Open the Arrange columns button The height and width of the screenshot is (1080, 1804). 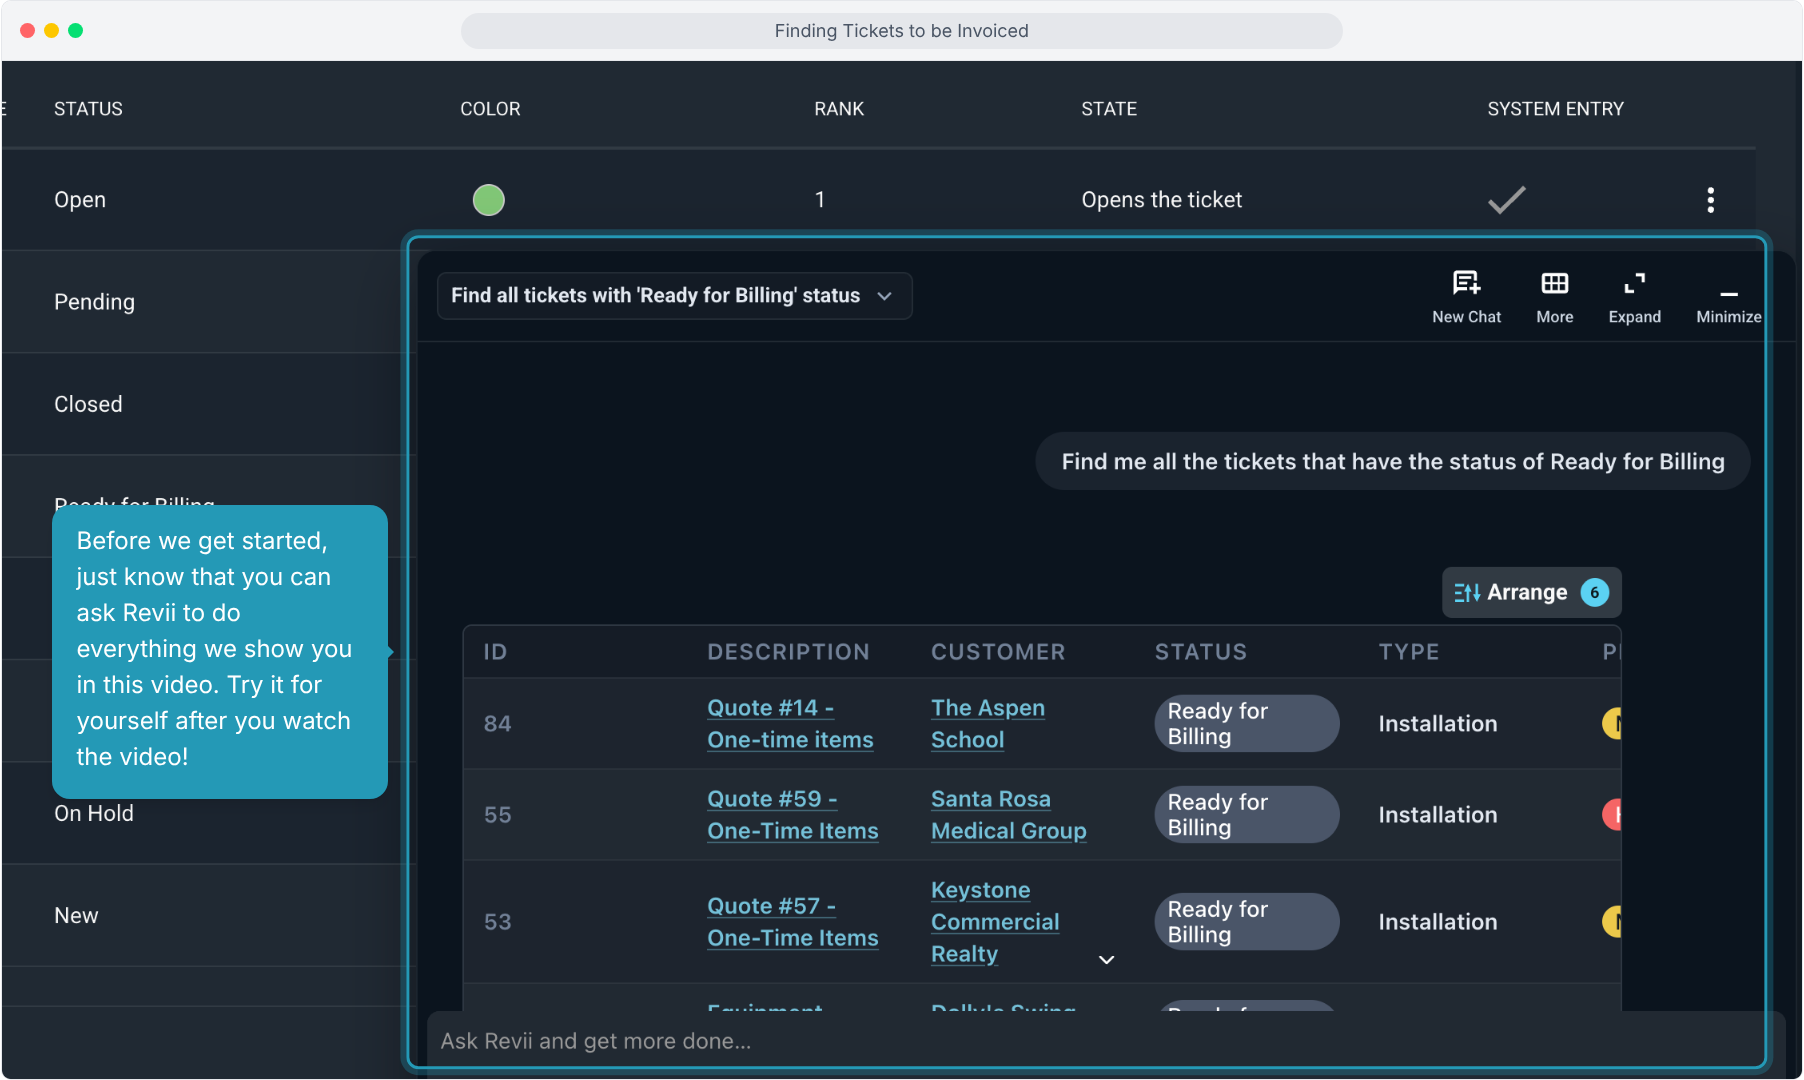pos(1531,593)
